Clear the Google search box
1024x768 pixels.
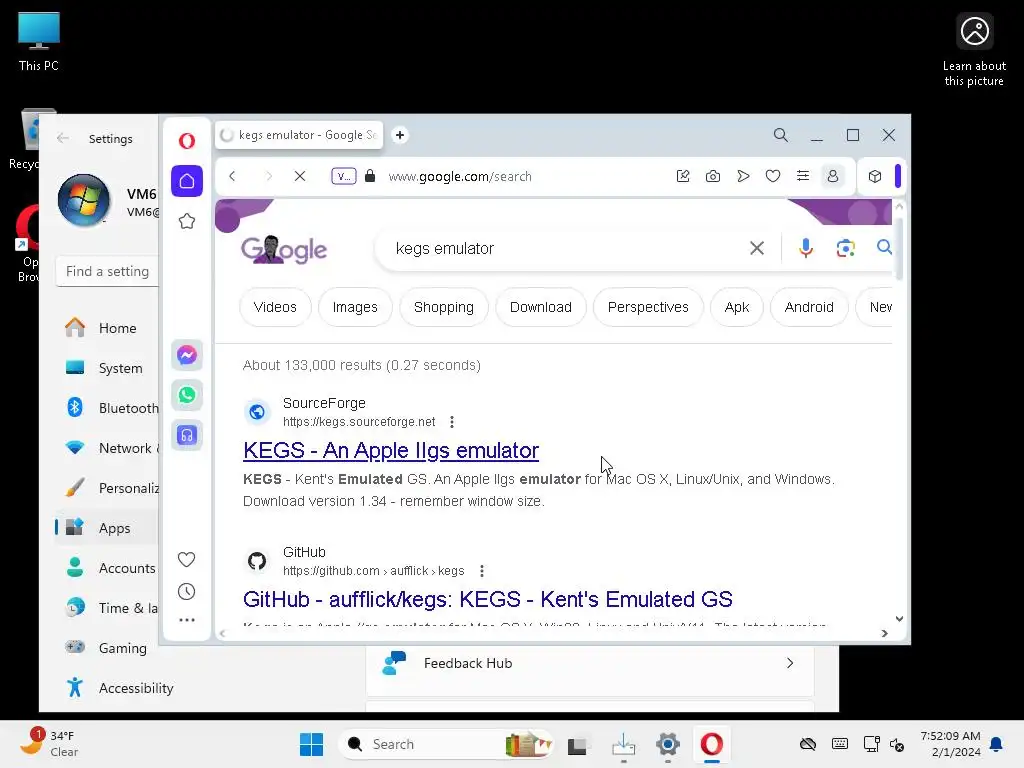(x=757, y=248)
